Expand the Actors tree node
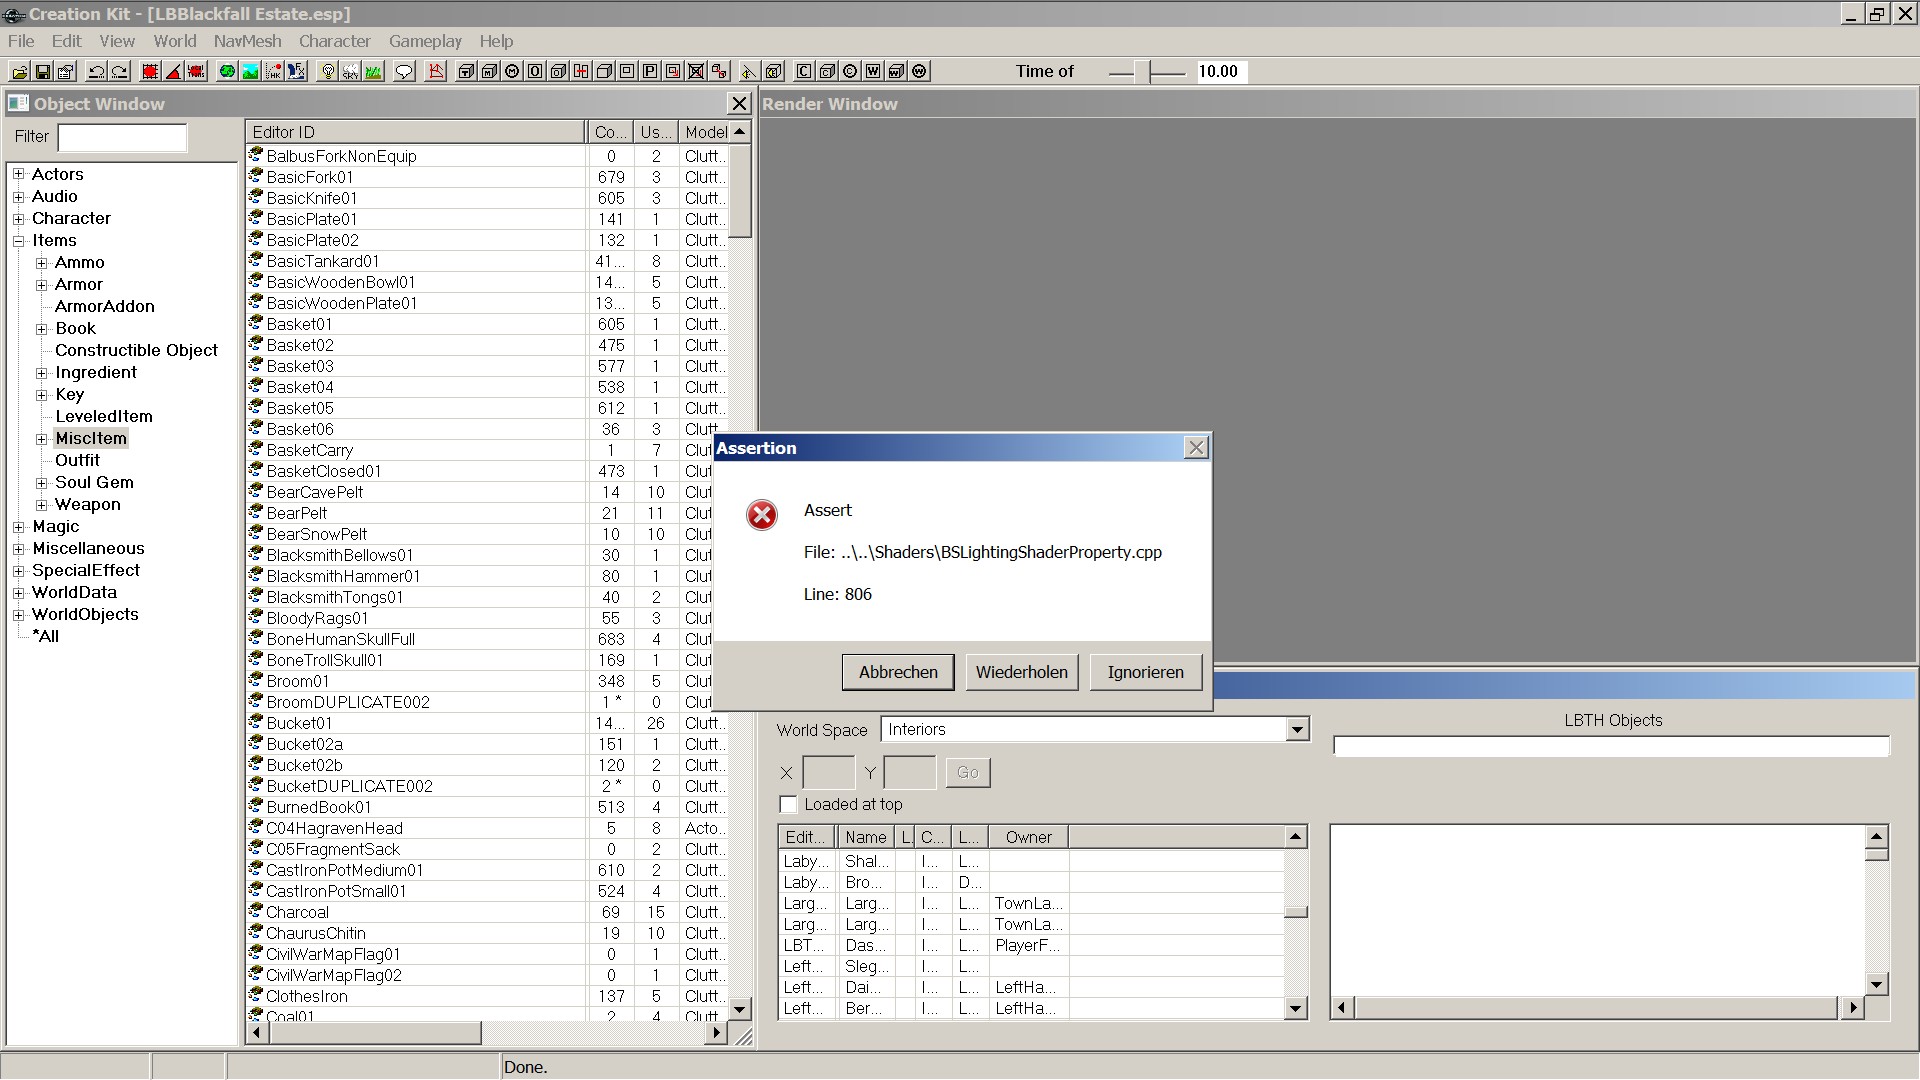Image resolution: width=1920 pixels, height=1080 pixels. [x=18, y=174]
